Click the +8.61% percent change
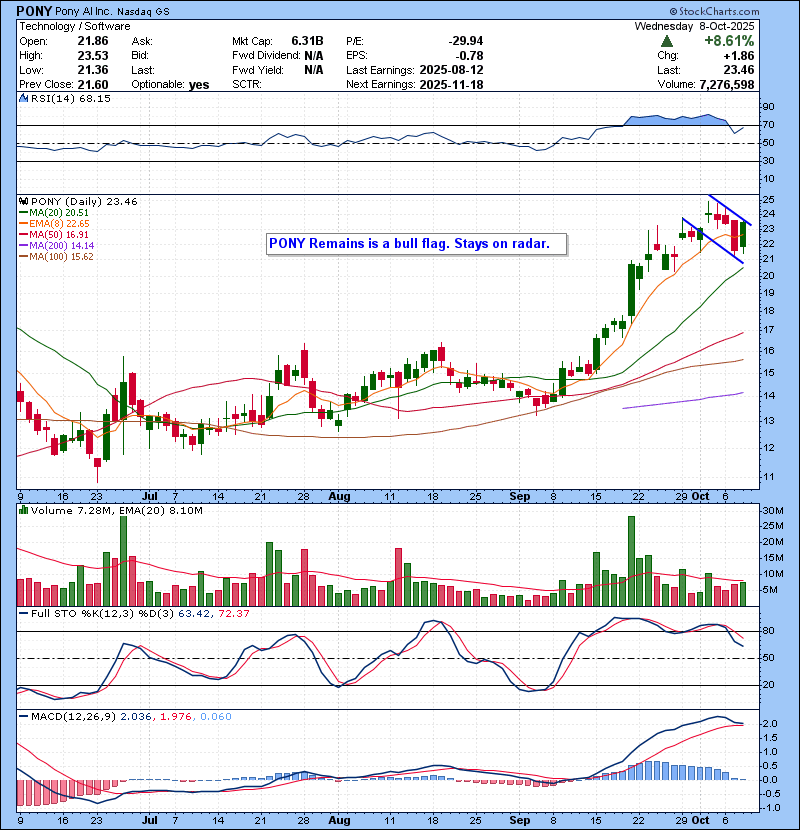This screenshot has width=800, height=830. click(x=729, y=41)
